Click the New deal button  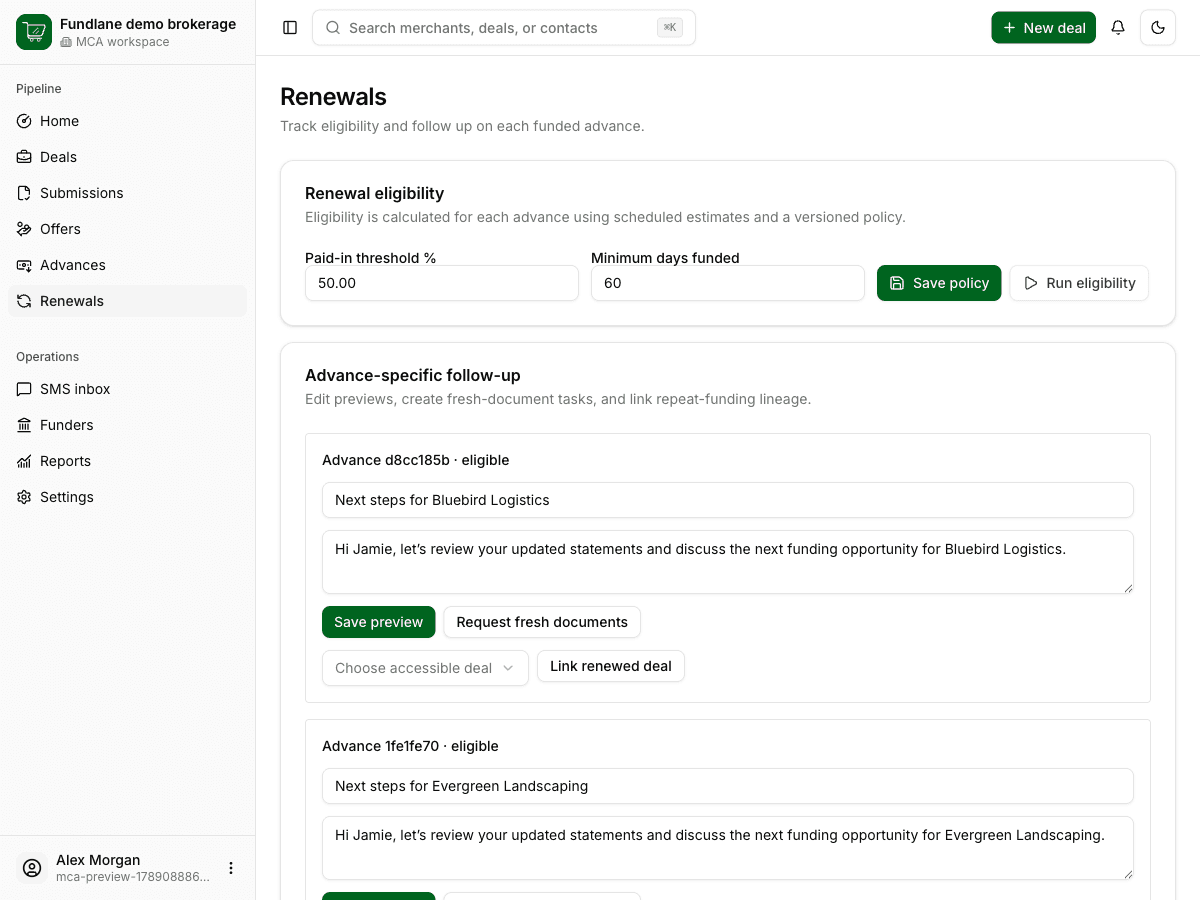click(1043, 28)
